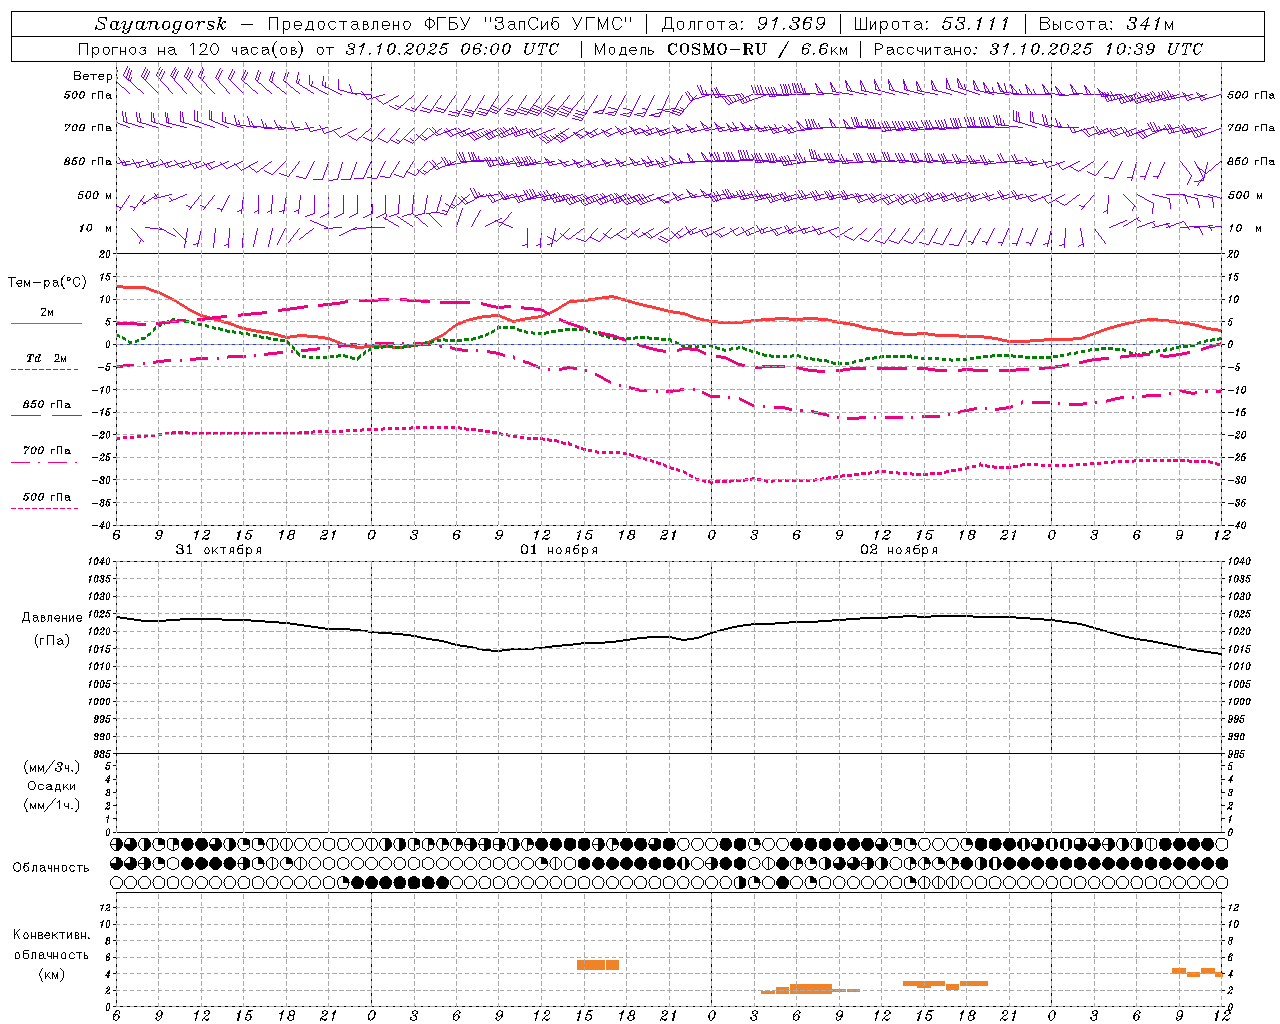This screenshot has width=1280, height=1024.
Task: Click the '01 ноября' date label
Action: tap(559, 550)
